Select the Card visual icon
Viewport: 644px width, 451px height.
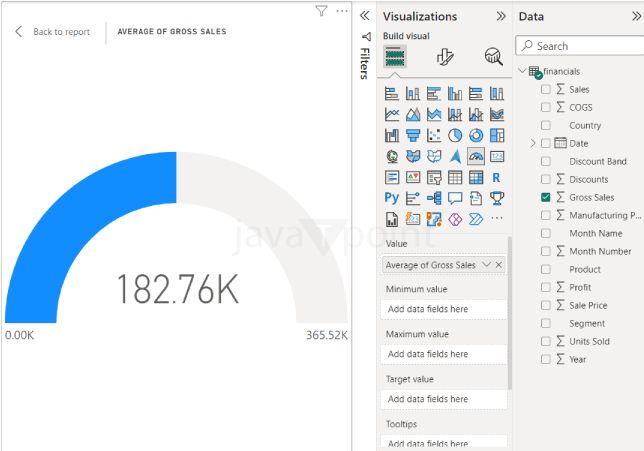click(497, 156)
